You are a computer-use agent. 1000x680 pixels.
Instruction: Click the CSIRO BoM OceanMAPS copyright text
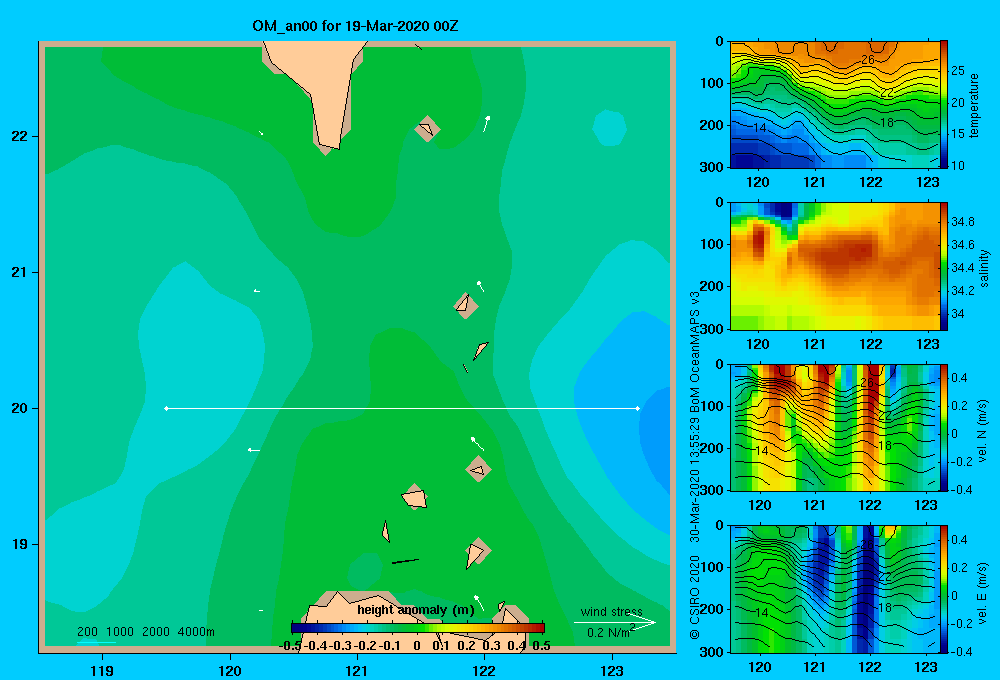pos(695,466)
